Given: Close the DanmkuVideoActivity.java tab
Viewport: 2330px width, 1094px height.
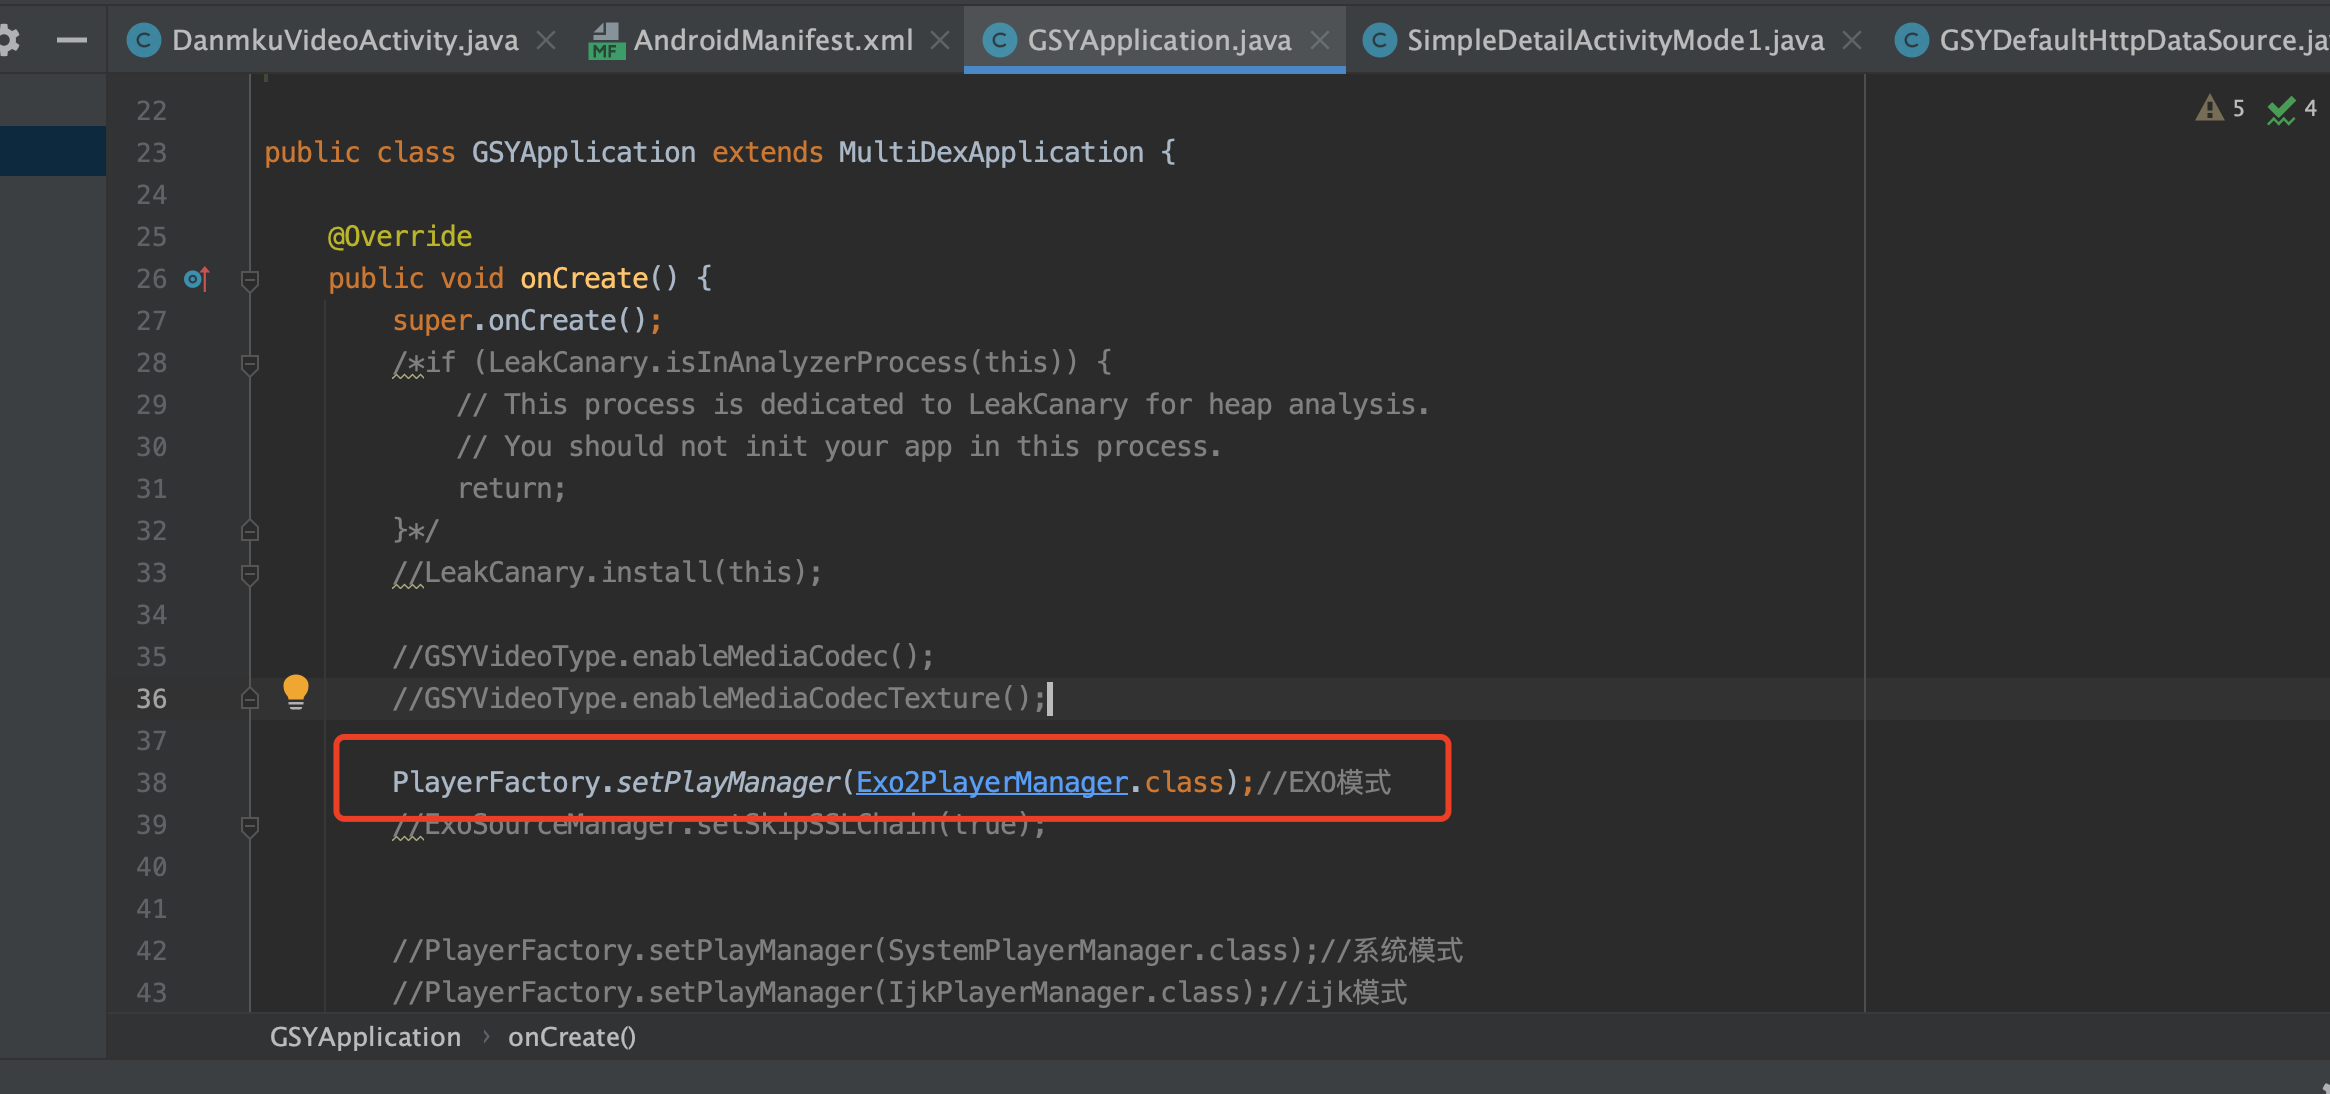Looking at the screenshot, I should coord(547,40).
